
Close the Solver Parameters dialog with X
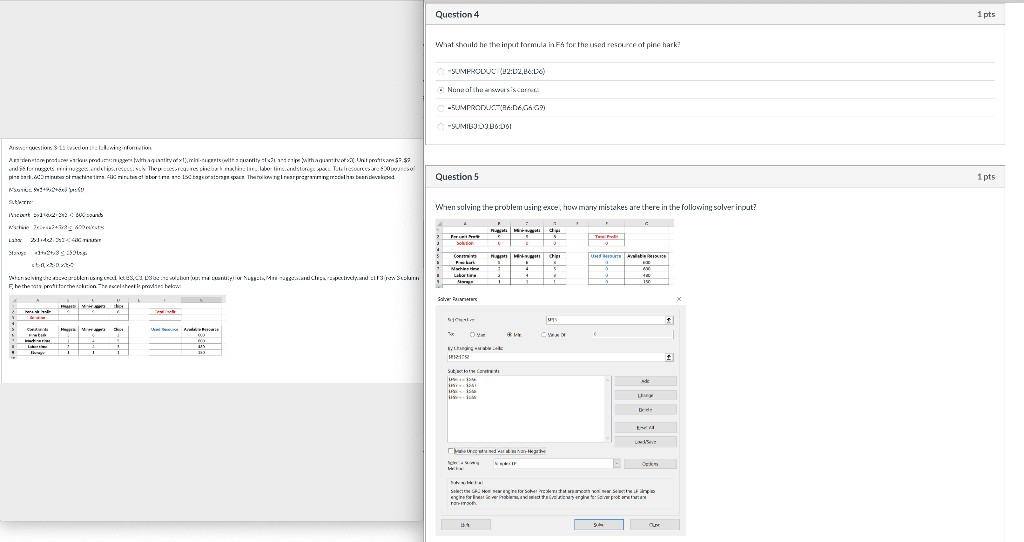(679, 299)
